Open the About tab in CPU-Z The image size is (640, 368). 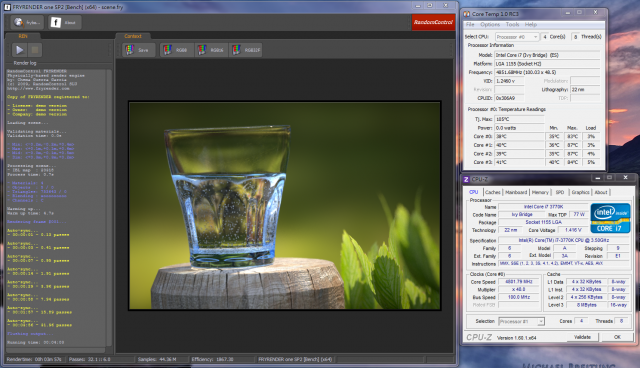[600, 192]
